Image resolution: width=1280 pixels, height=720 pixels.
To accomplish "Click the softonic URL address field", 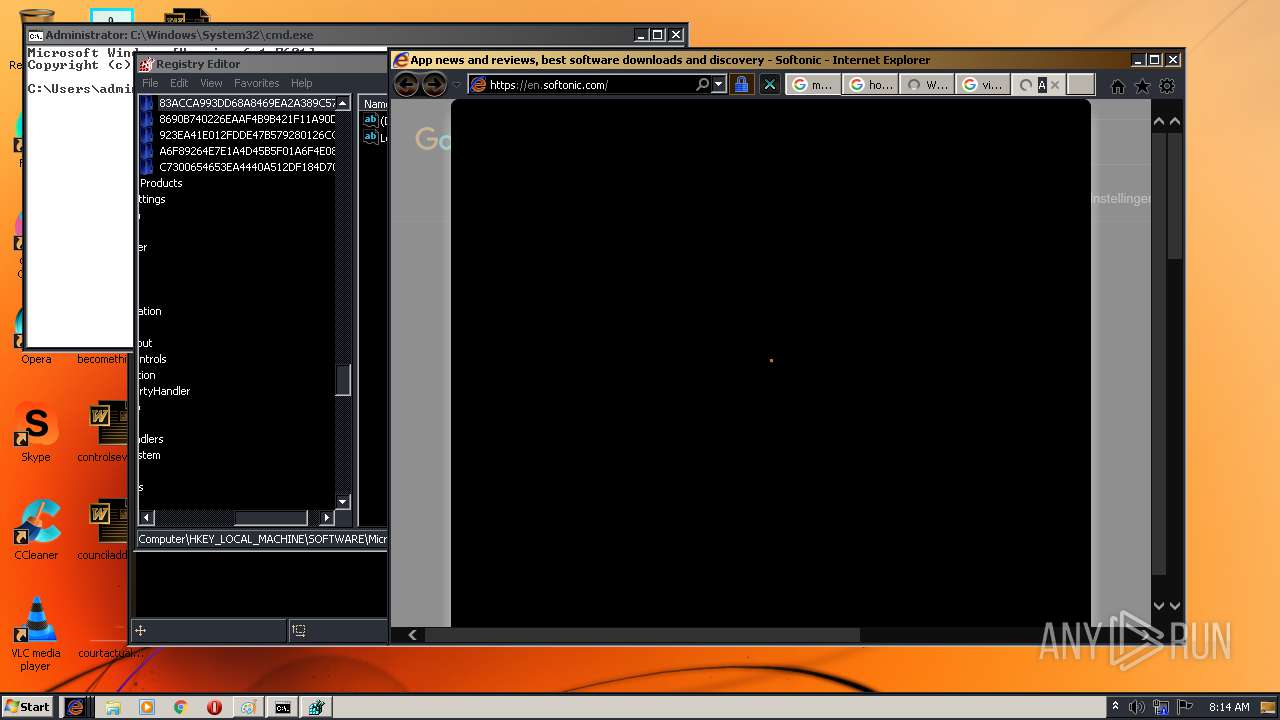I will tap(590, 85).
